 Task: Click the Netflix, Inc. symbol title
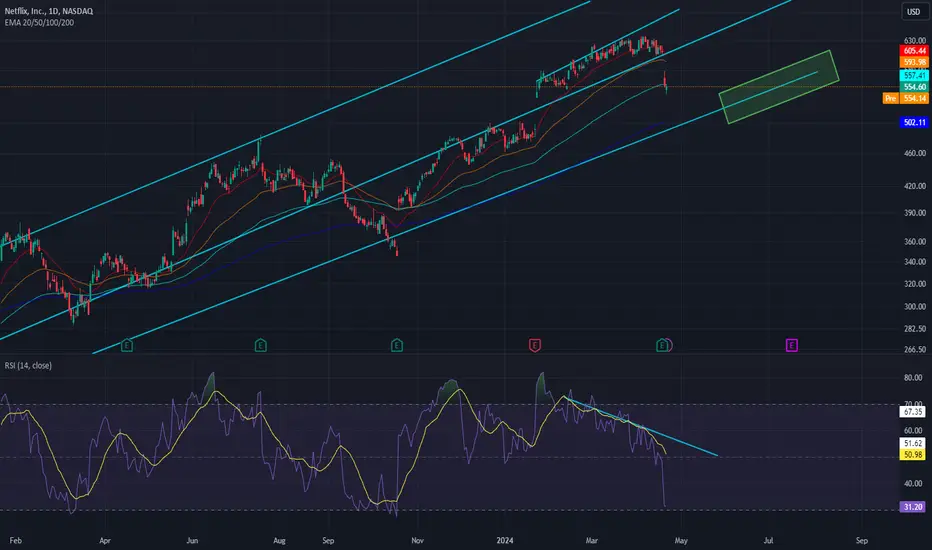coord(49,11)
